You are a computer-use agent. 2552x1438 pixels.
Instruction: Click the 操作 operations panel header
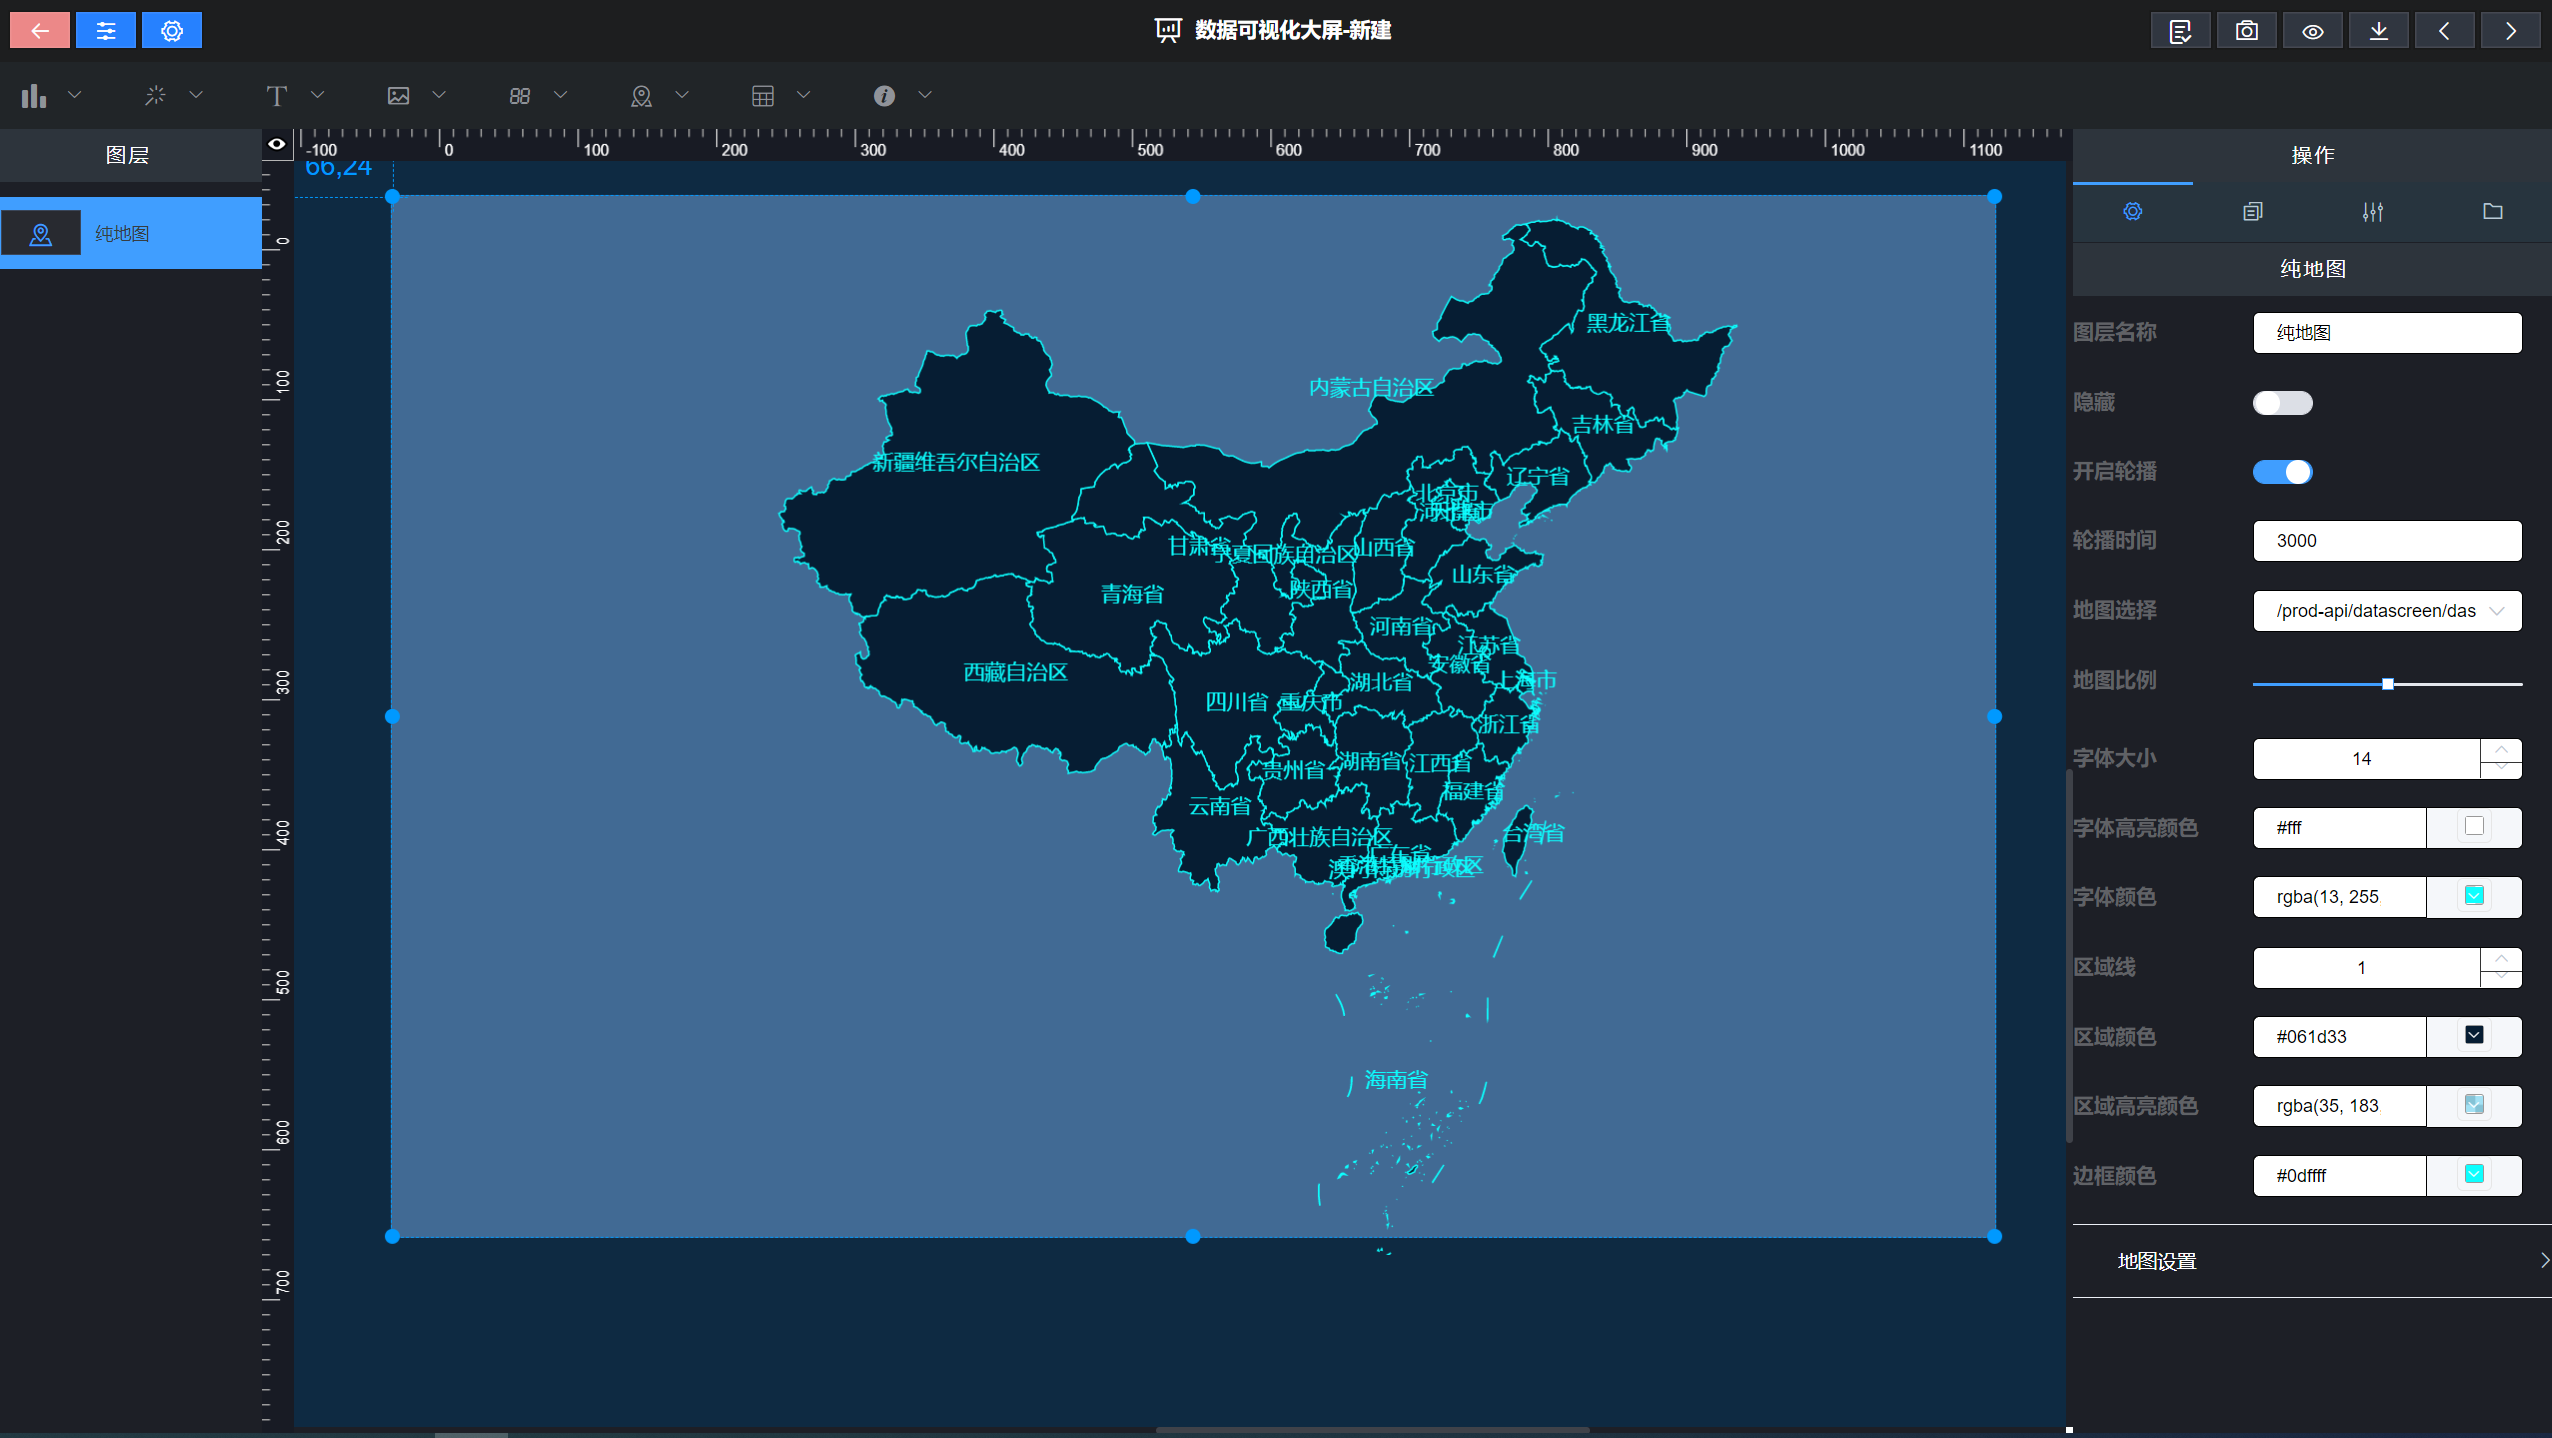[2312, 155]
